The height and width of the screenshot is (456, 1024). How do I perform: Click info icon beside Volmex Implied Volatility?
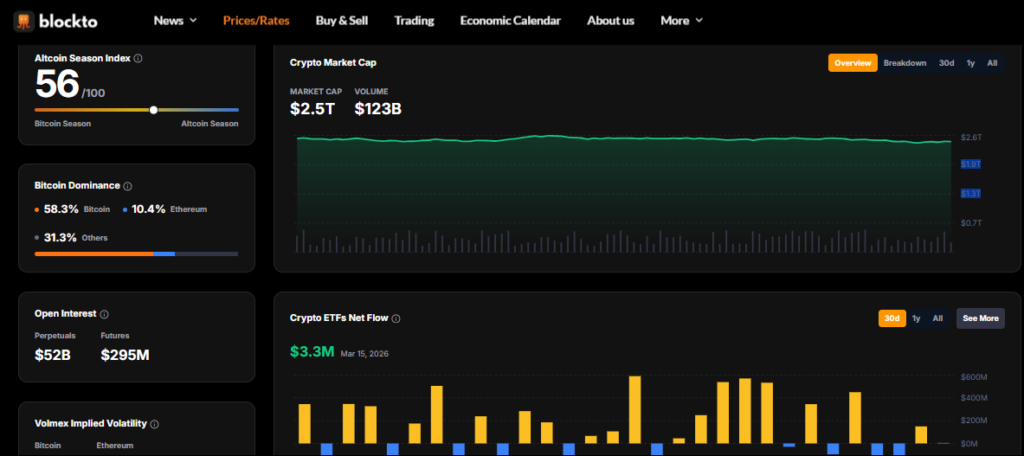(x=154, y=424)
